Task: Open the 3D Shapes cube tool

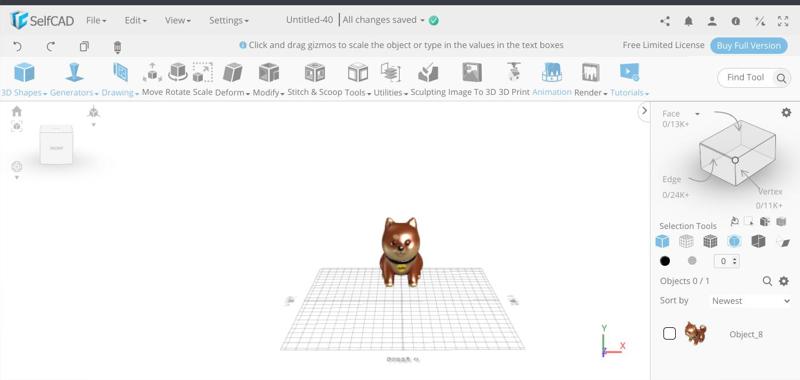Action: tap(24, 72)
